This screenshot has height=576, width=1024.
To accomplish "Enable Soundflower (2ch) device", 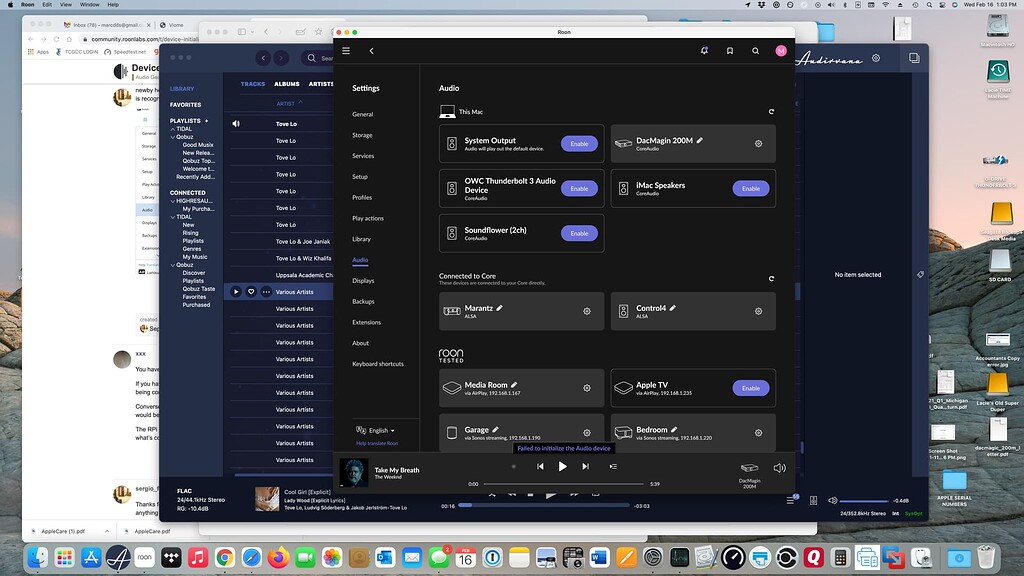I will pyautogui.click(x=578, y=233).
